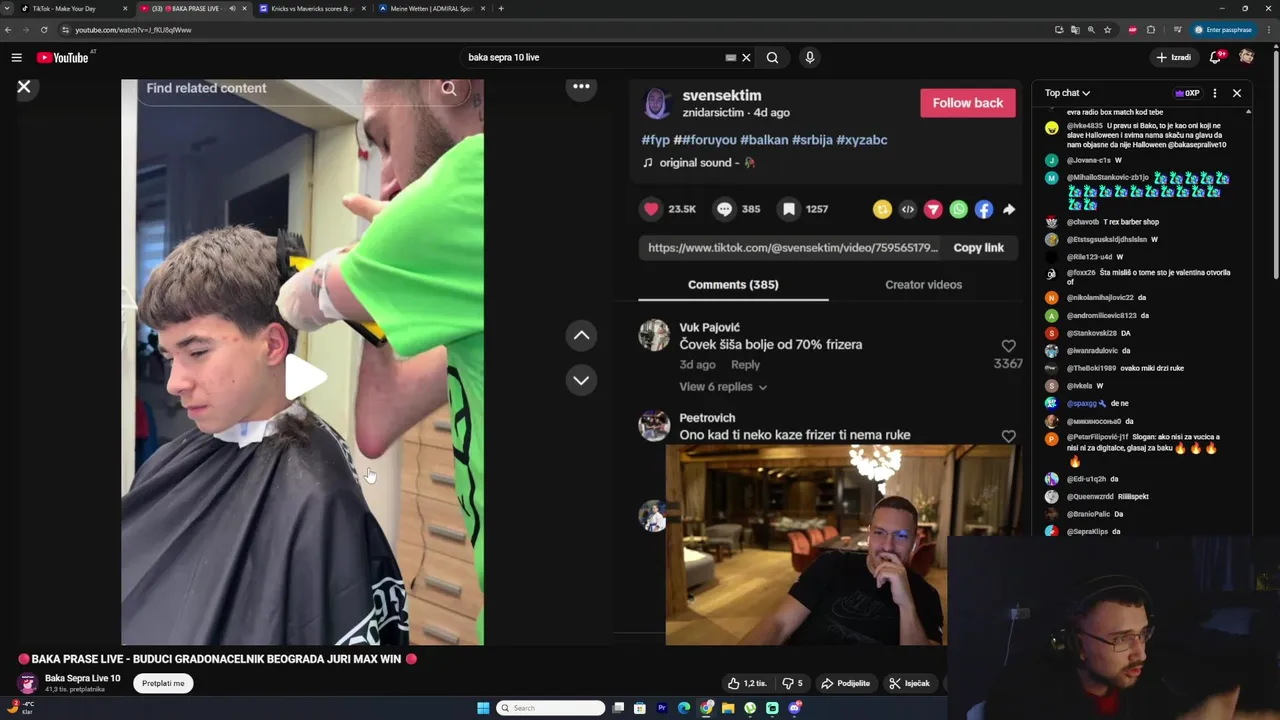Open live chat three-dot options

1215,93
